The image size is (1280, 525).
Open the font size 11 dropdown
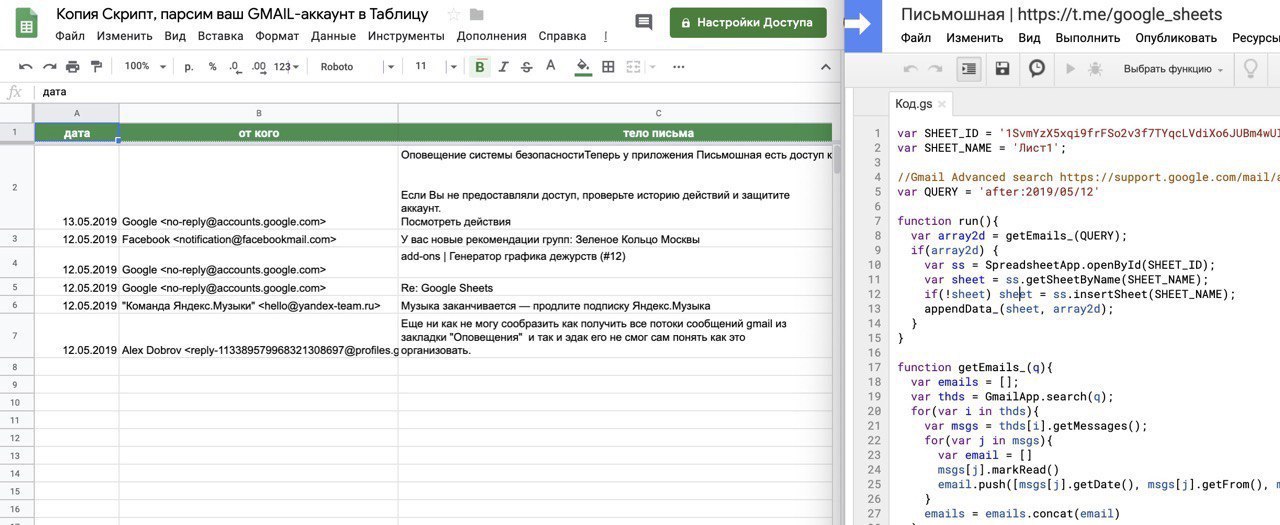click(436, 67)
